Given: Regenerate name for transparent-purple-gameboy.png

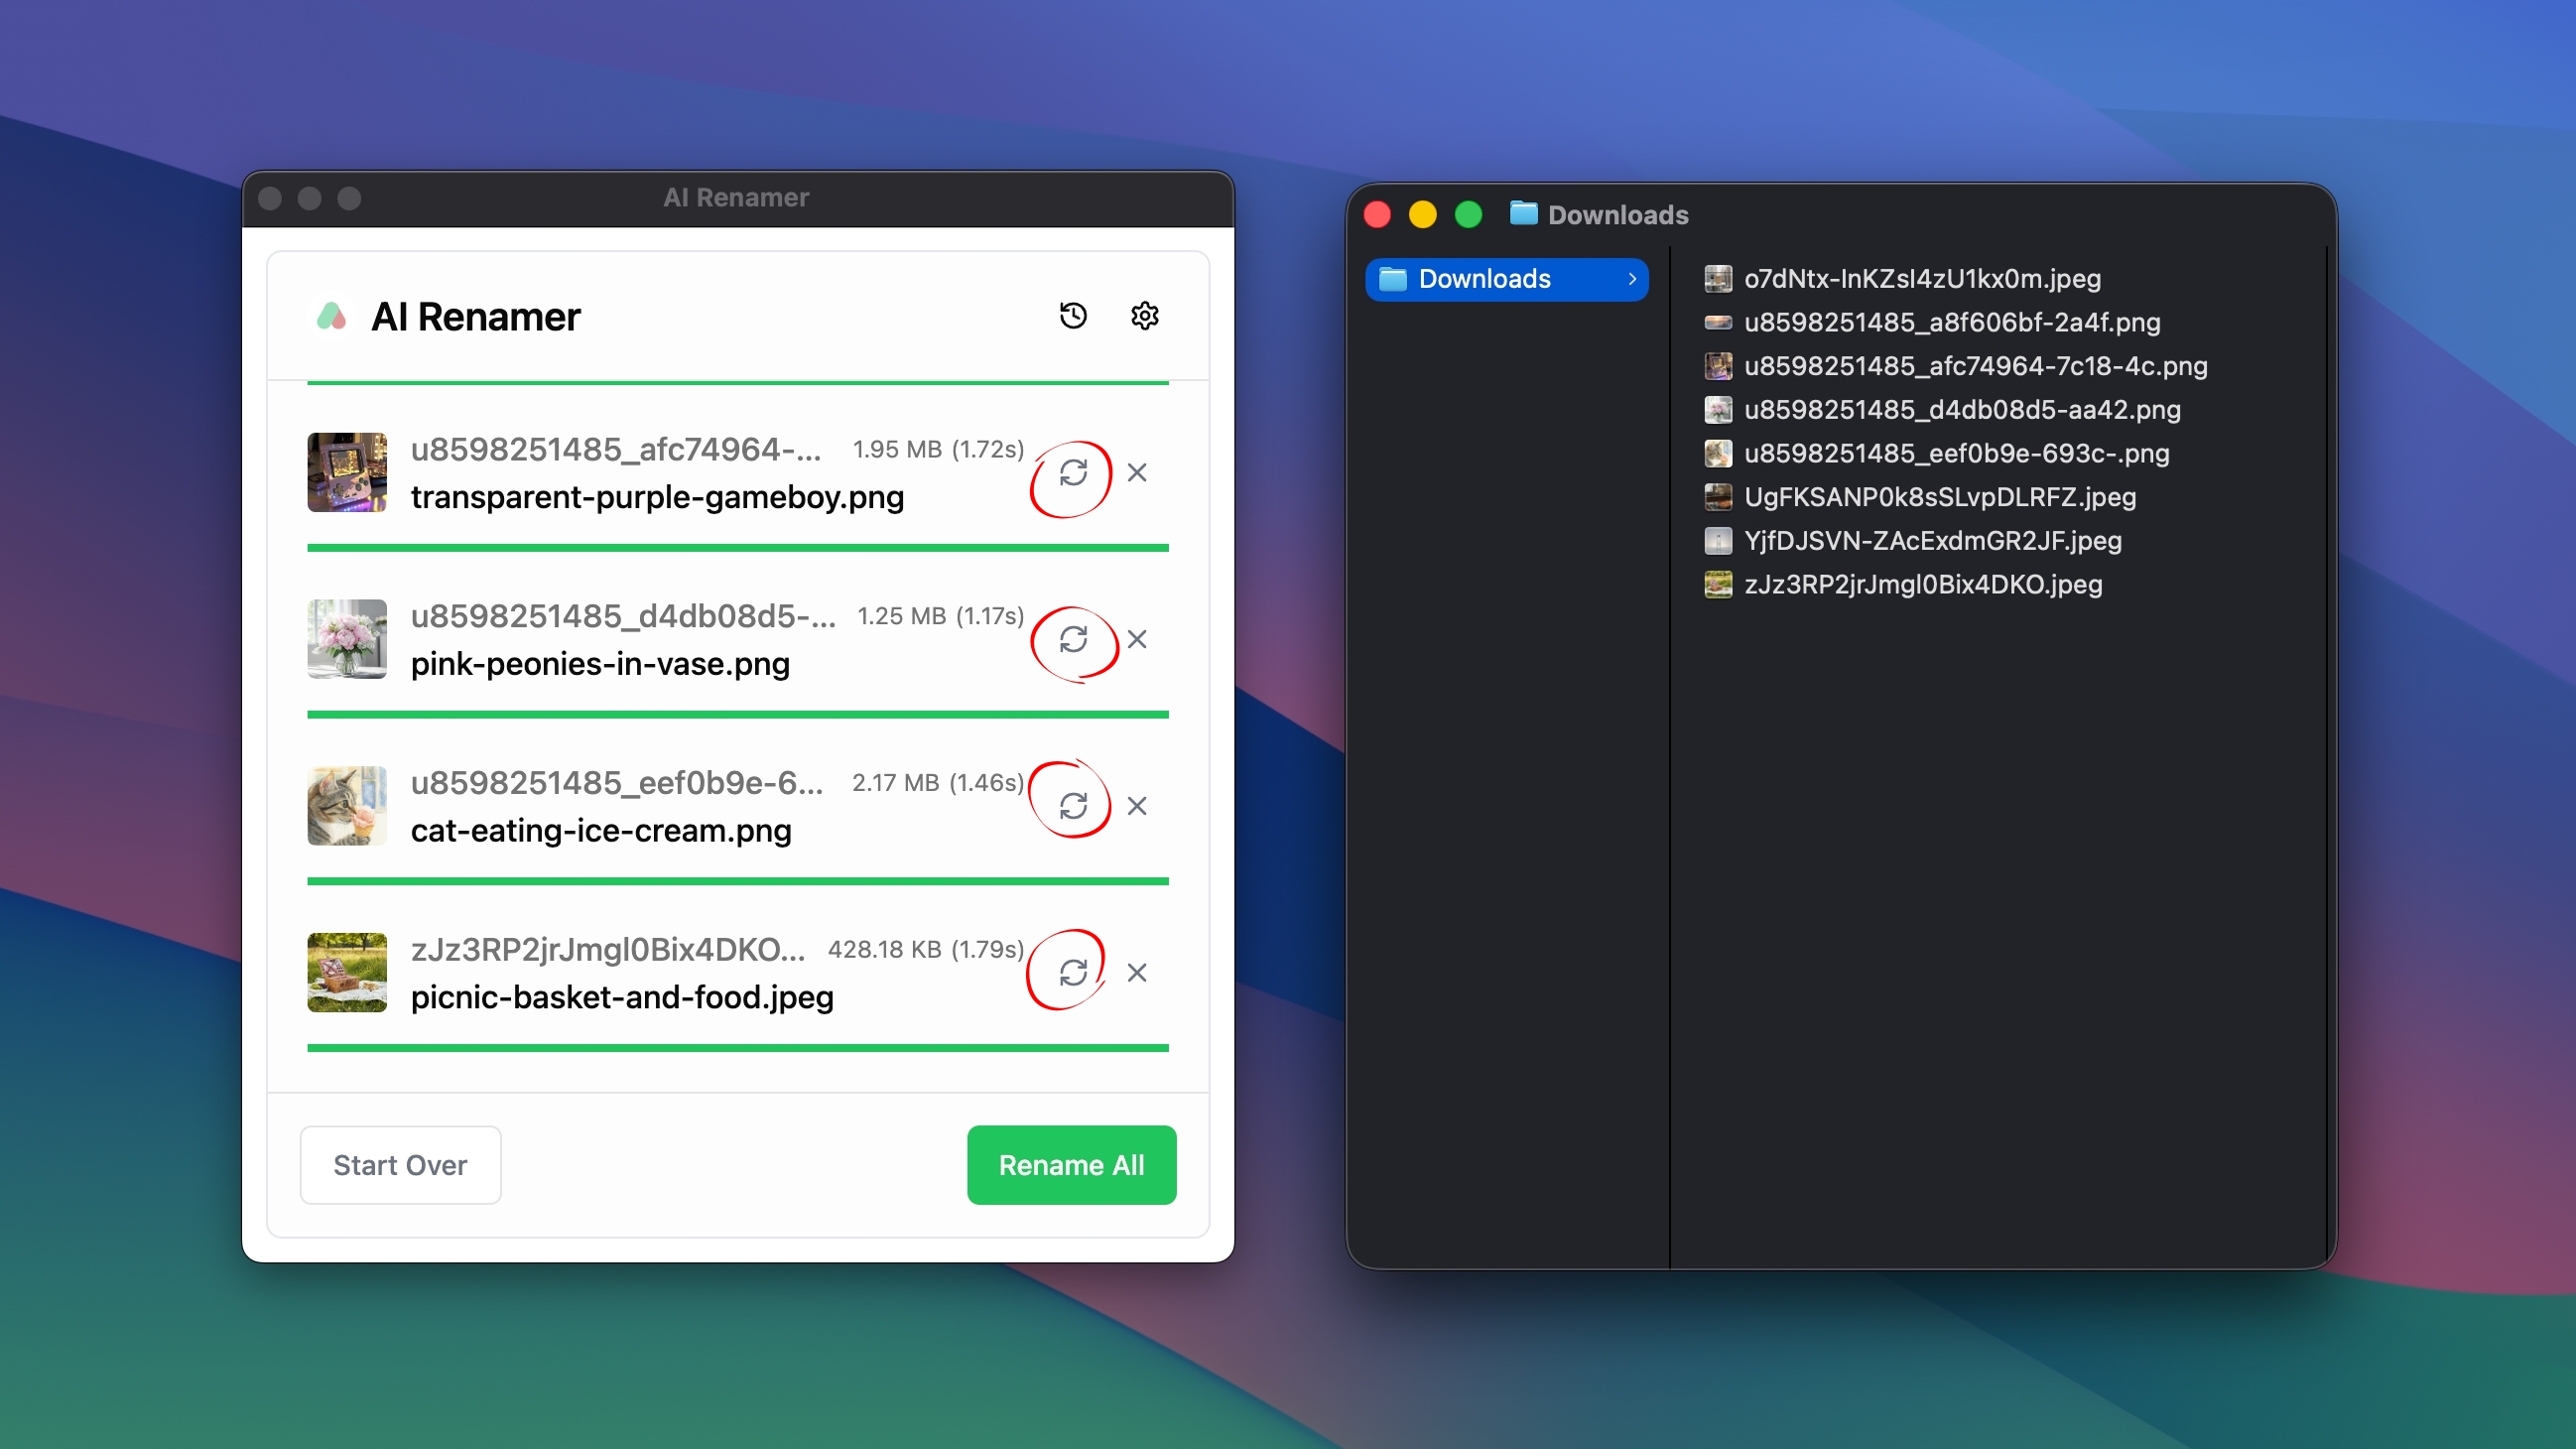Looking at the screenshot, I should click(1075, 474).
